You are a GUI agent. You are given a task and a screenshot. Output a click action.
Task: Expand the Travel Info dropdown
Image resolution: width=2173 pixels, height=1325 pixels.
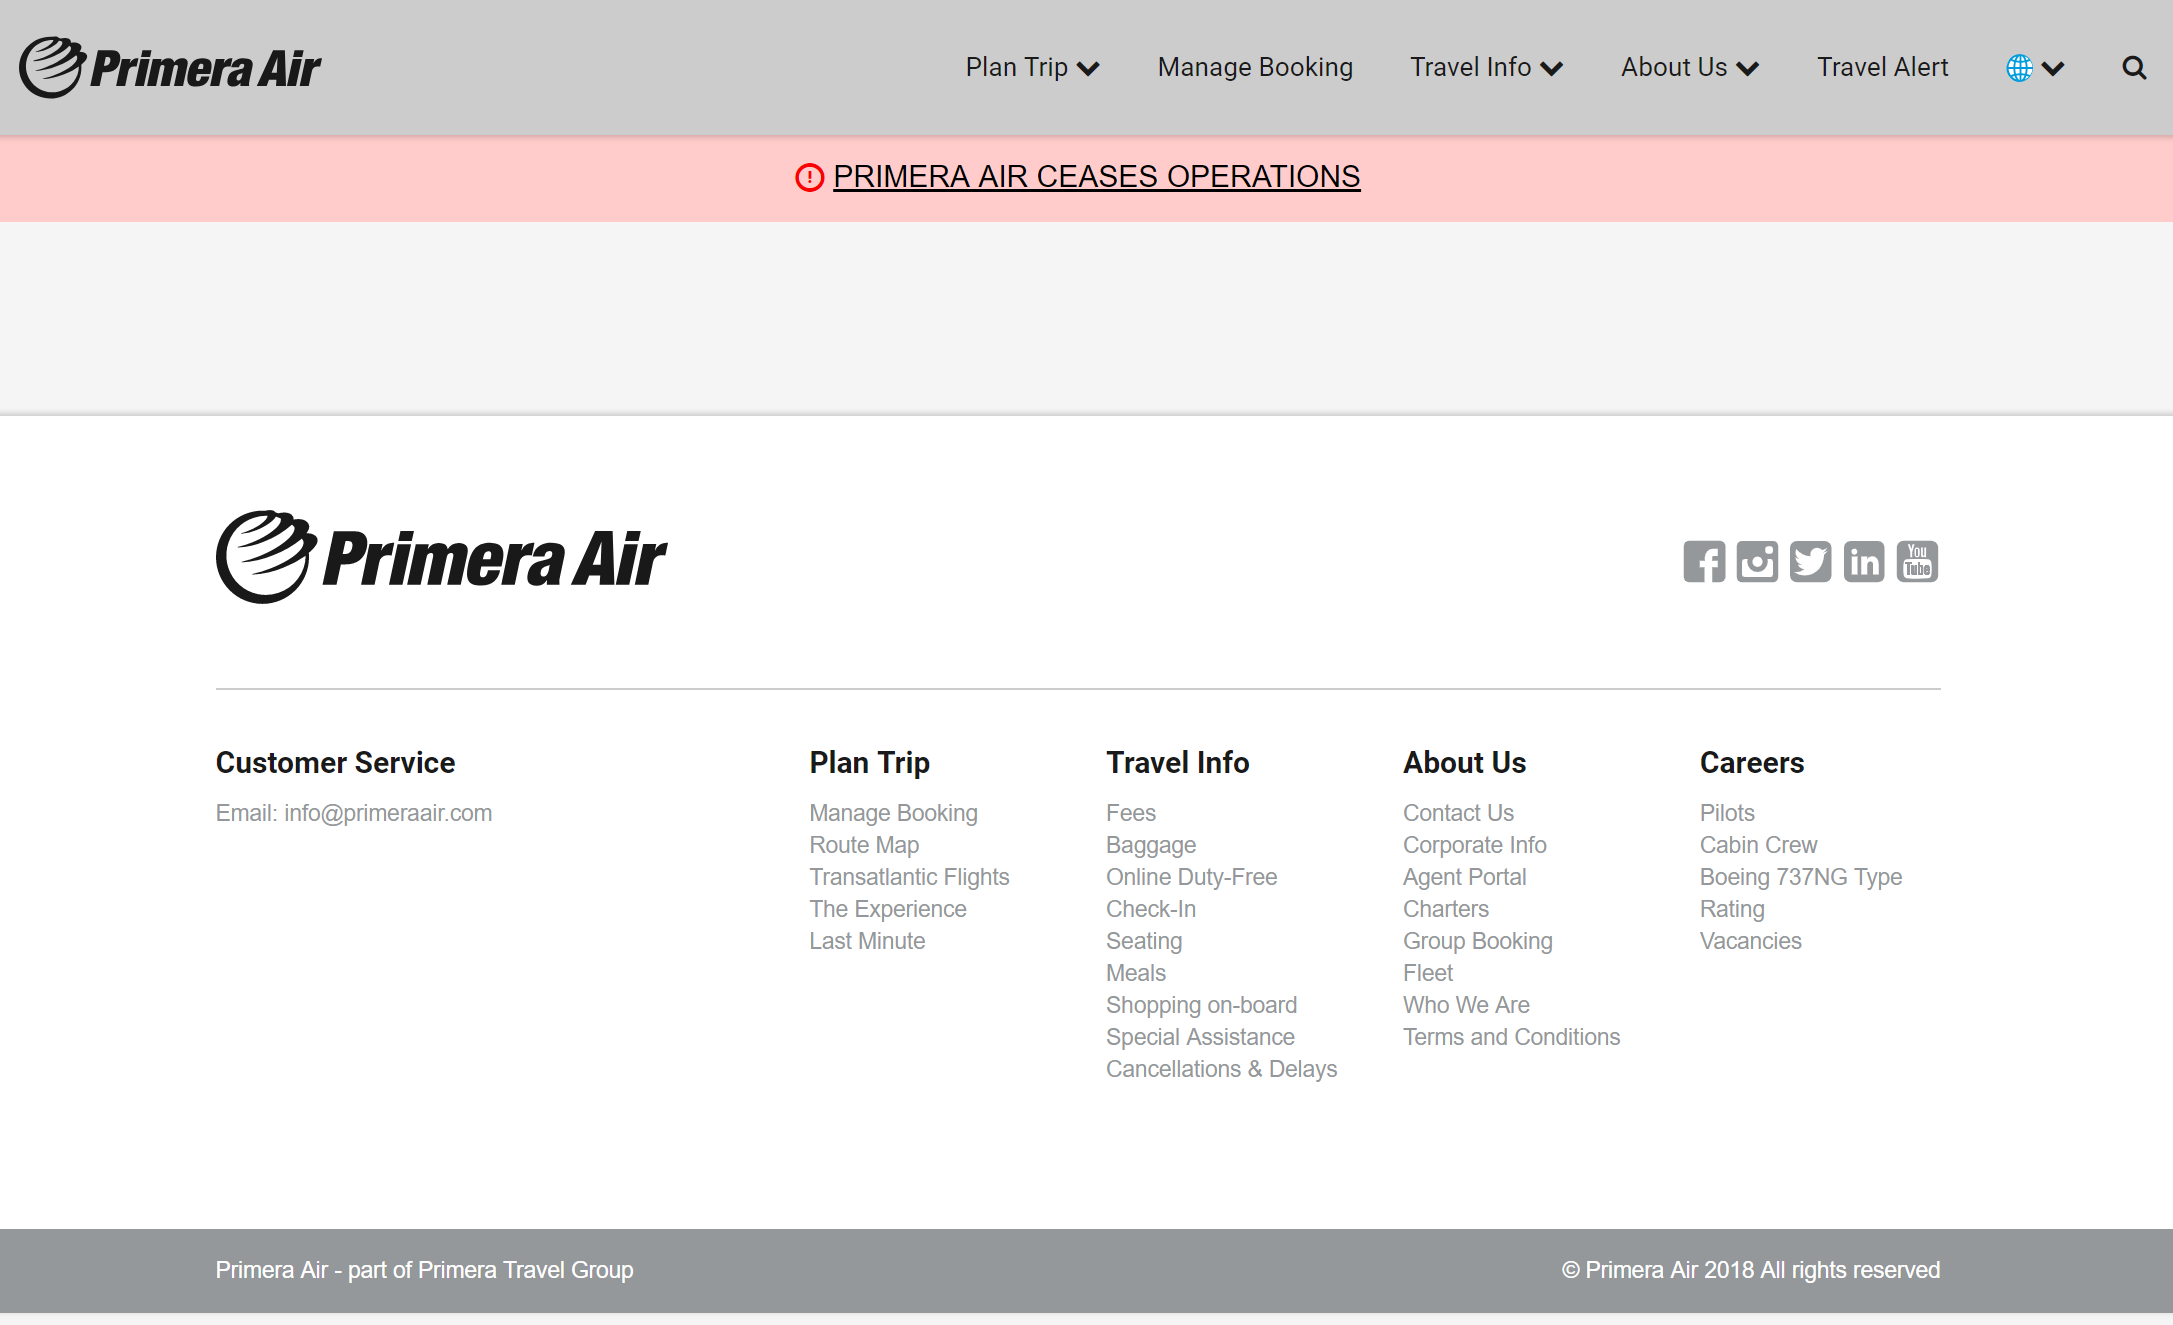[x=1486, y=68]
